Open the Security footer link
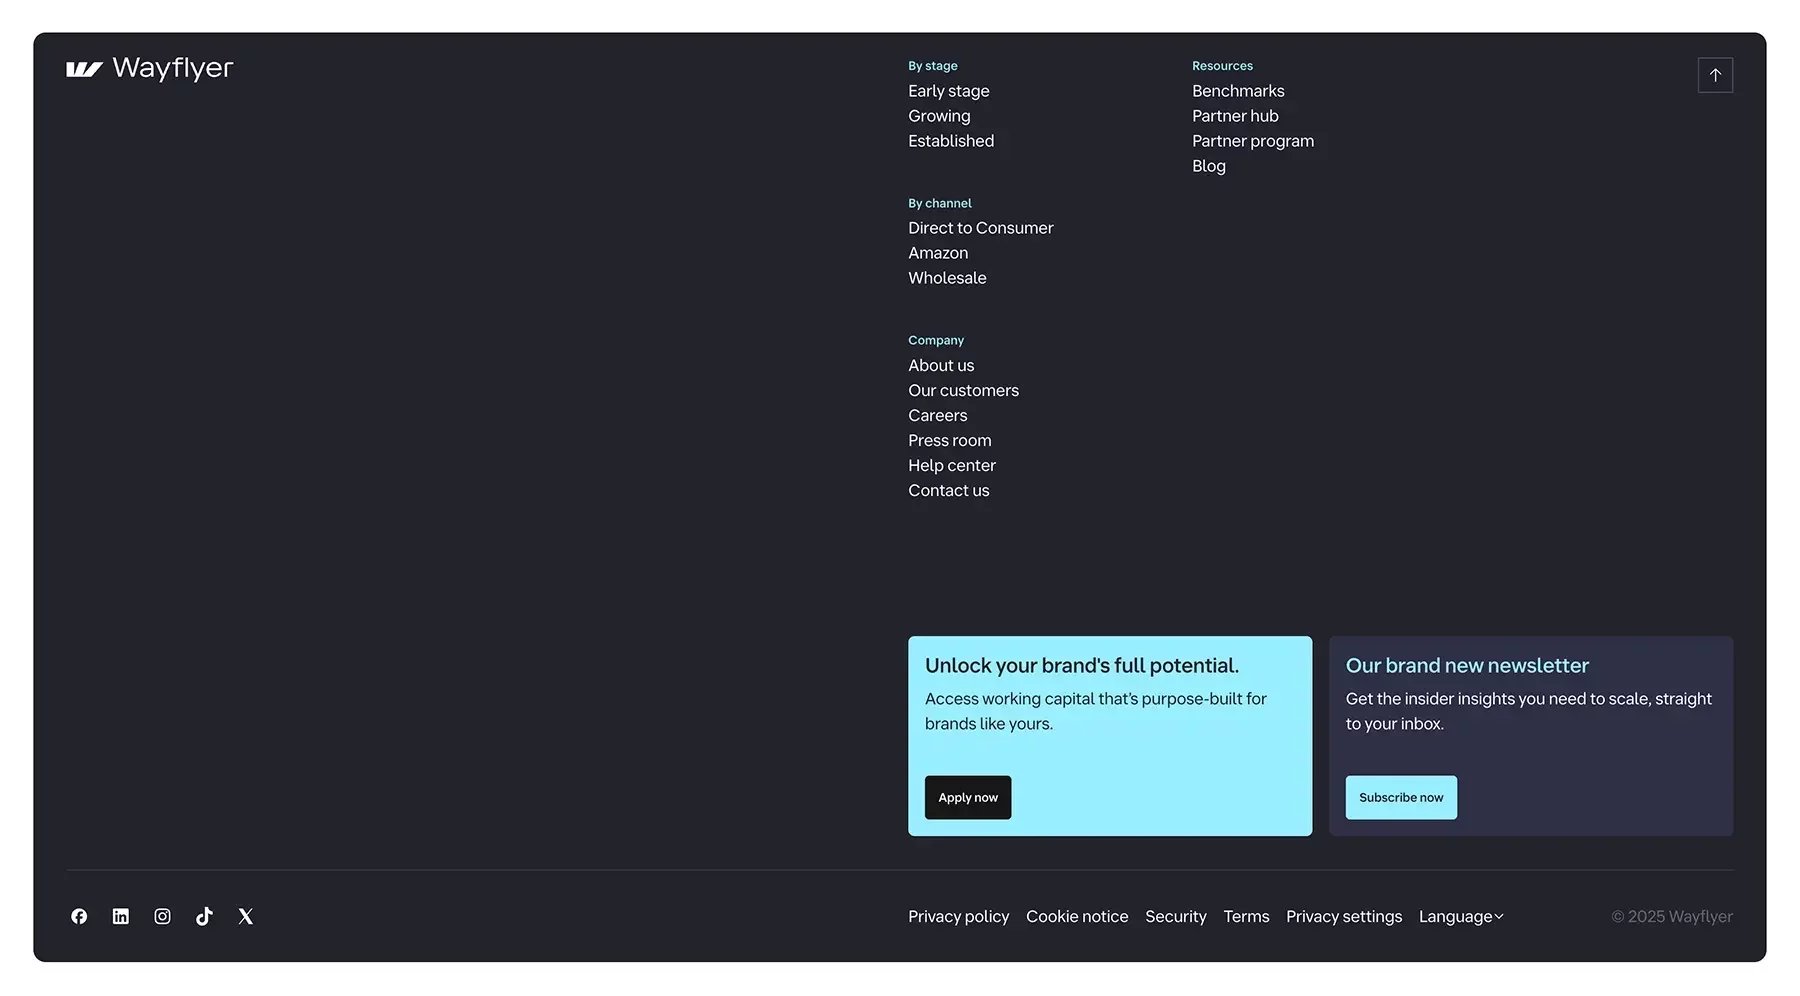Image resolution: width=1800 pixels, height=996 pixels. pyautogui.click(x=1176, y=916)
